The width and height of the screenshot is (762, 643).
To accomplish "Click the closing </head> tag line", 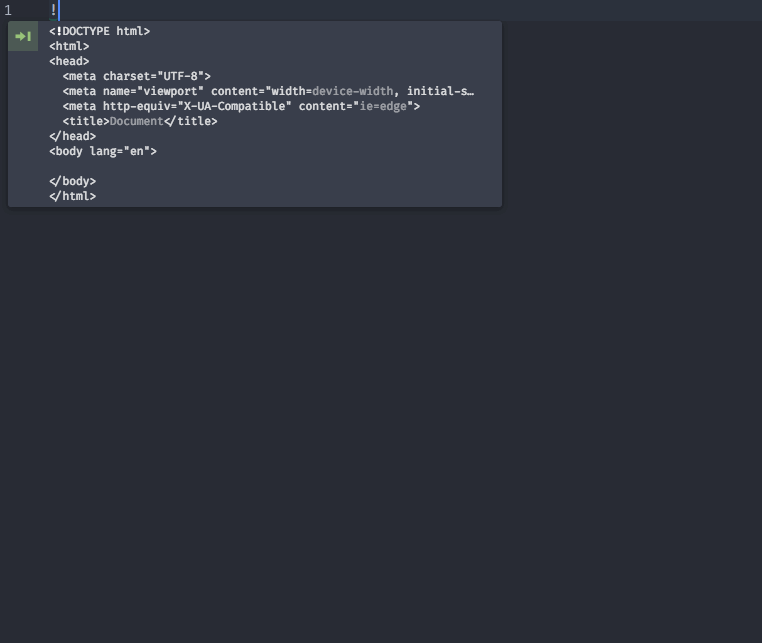I will pyautogui.click(x=72, y=137).
